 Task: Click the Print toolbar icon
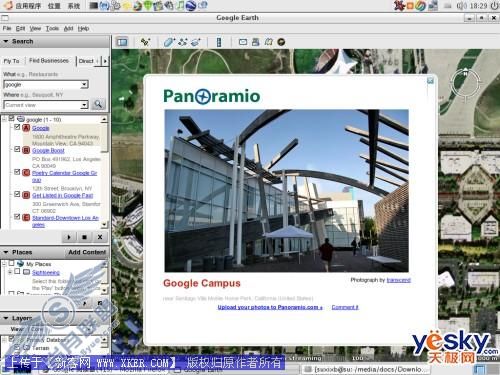[x=256, y=42]
